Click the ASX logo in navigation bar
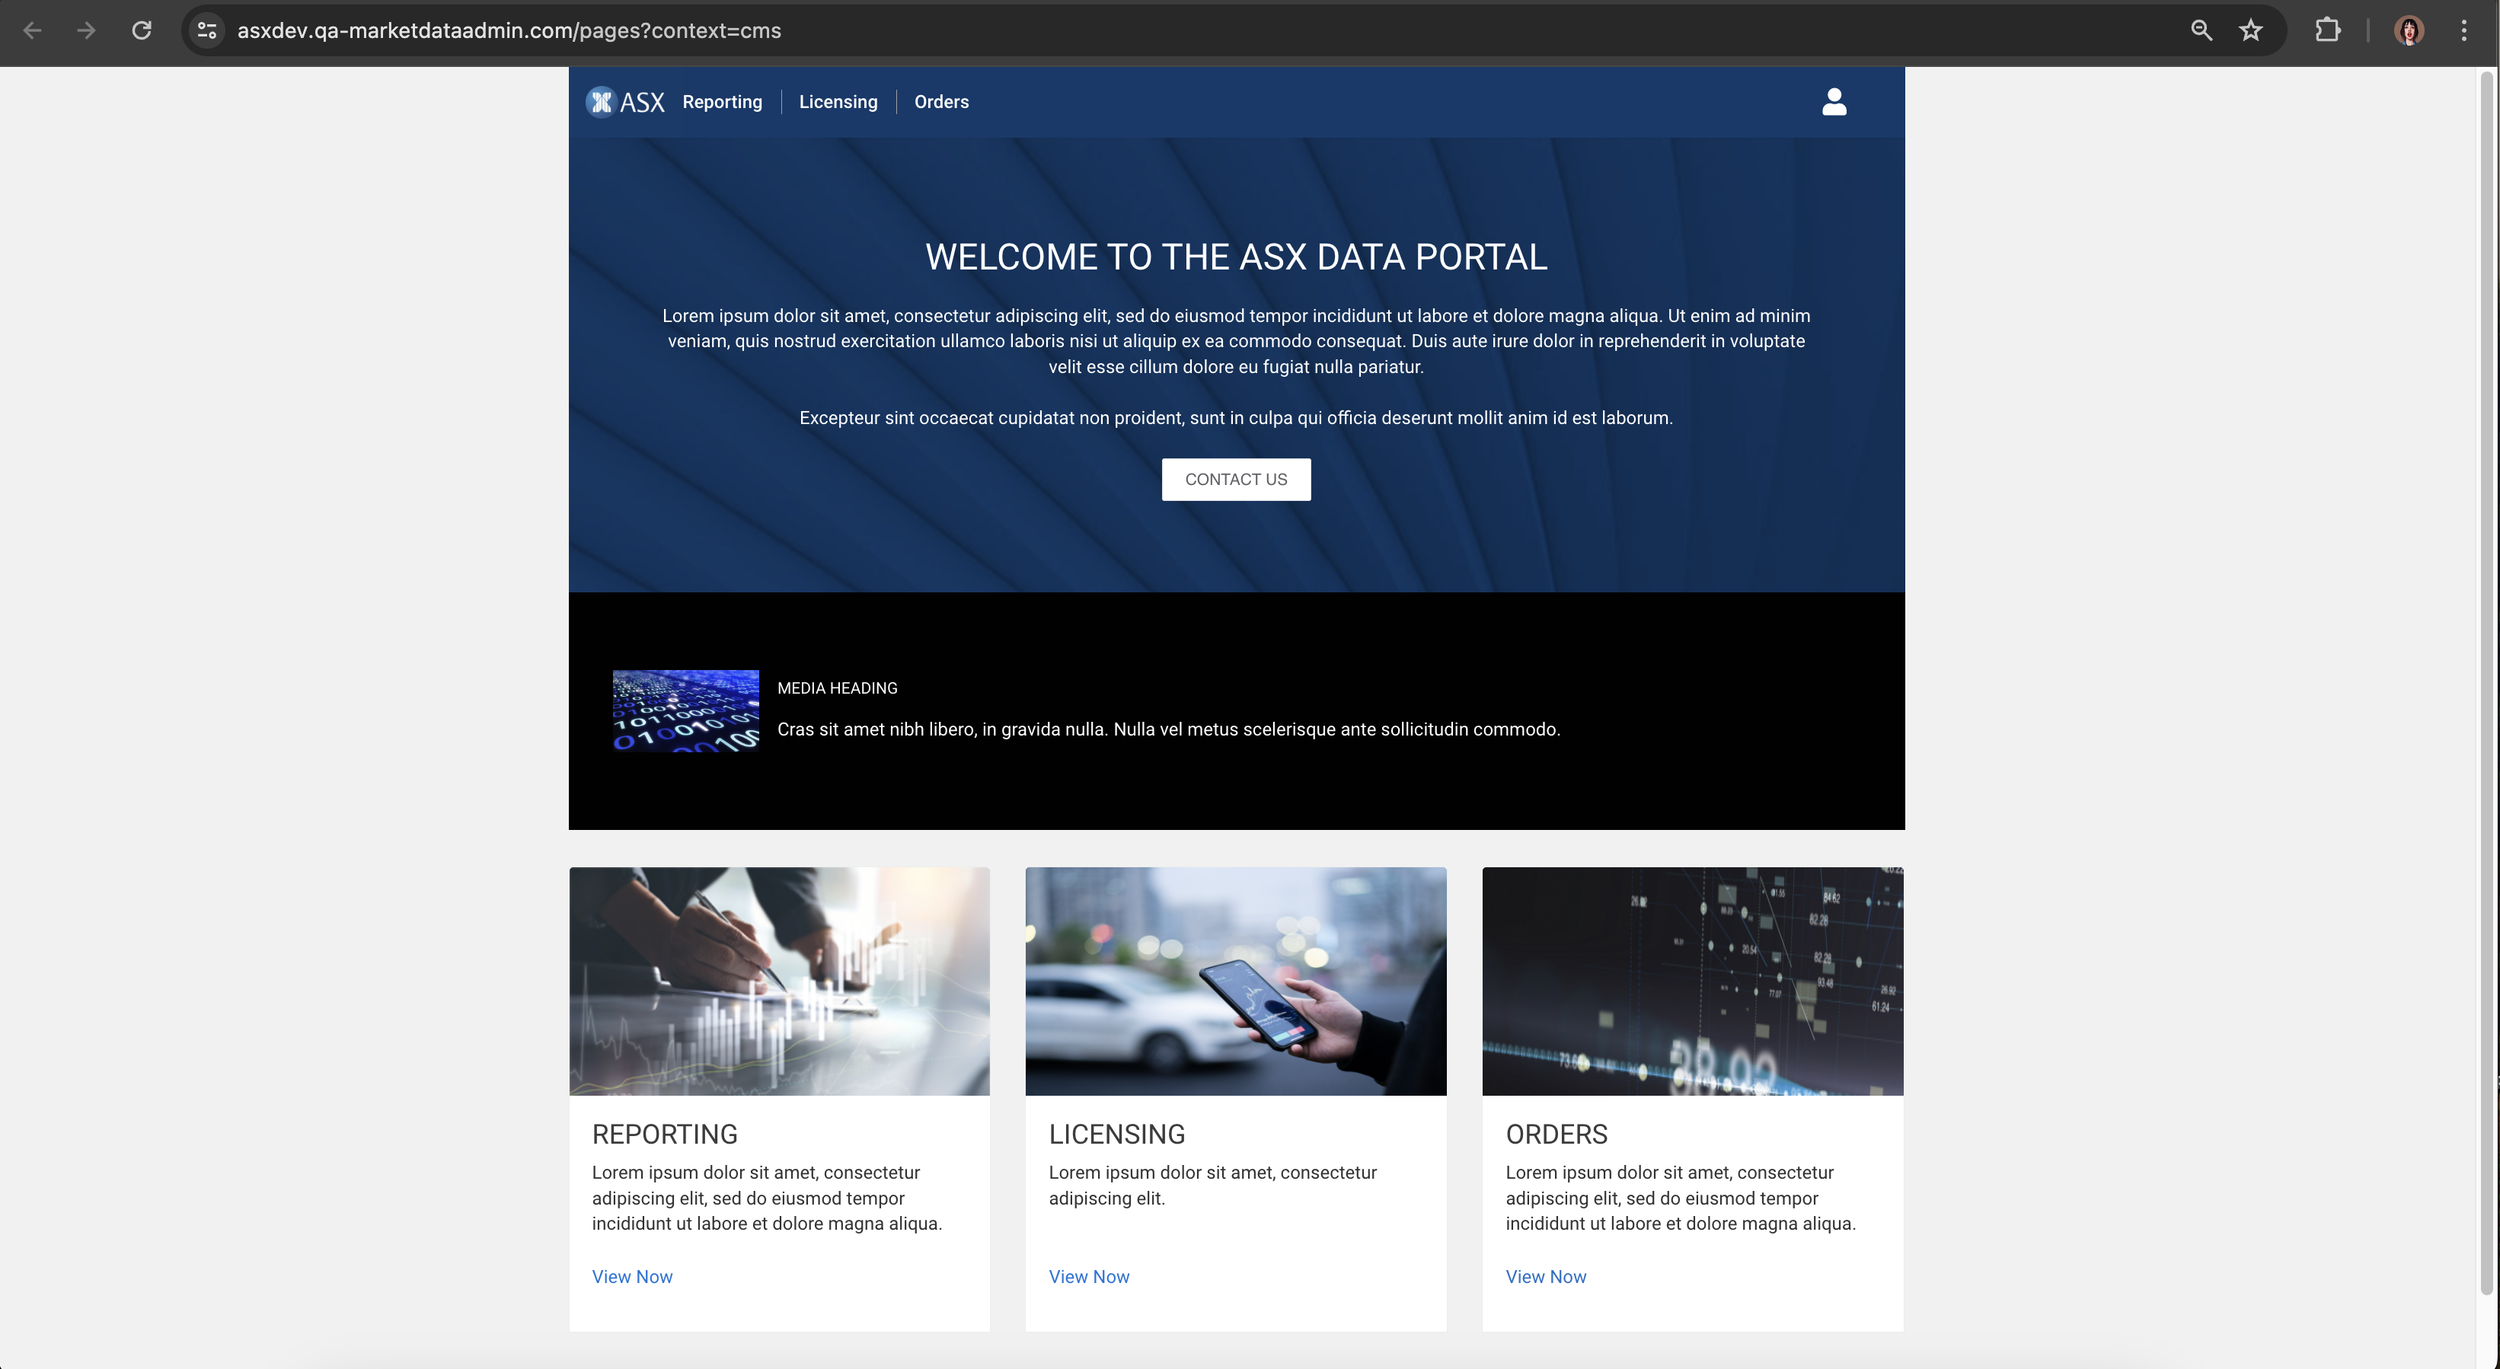The image size is (2500, 1369). point(625,101)
